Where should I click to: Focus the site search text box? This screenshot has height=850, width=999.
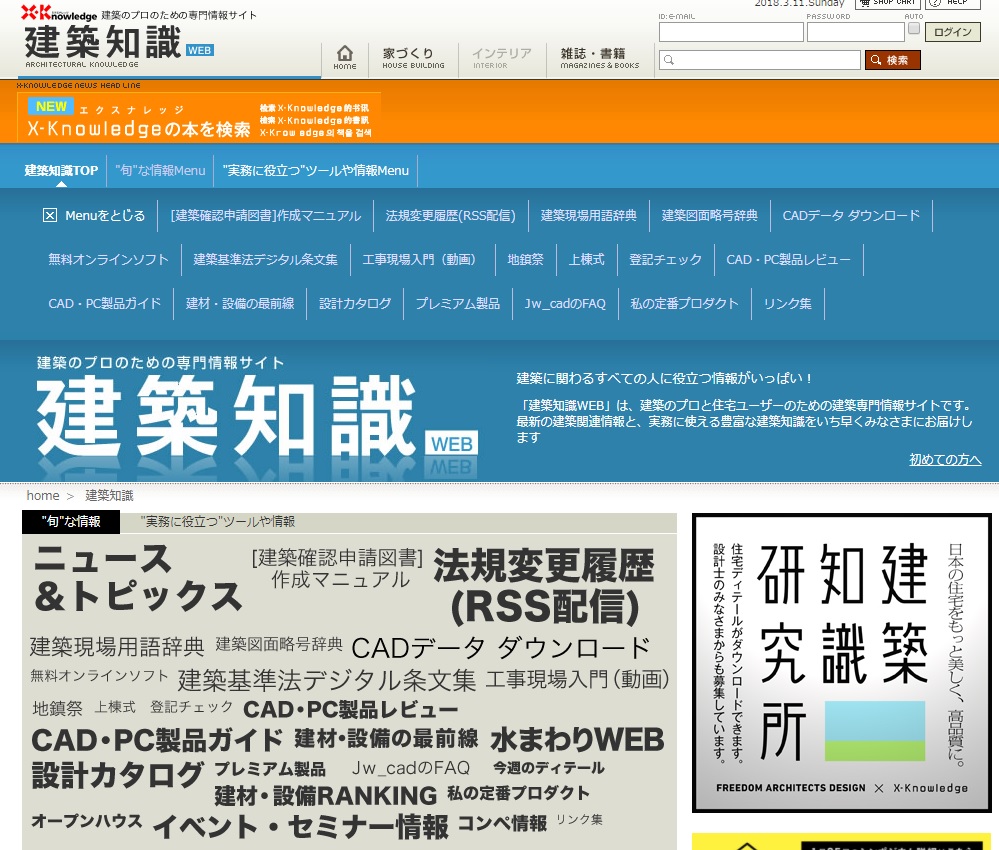tap(759, 60)
